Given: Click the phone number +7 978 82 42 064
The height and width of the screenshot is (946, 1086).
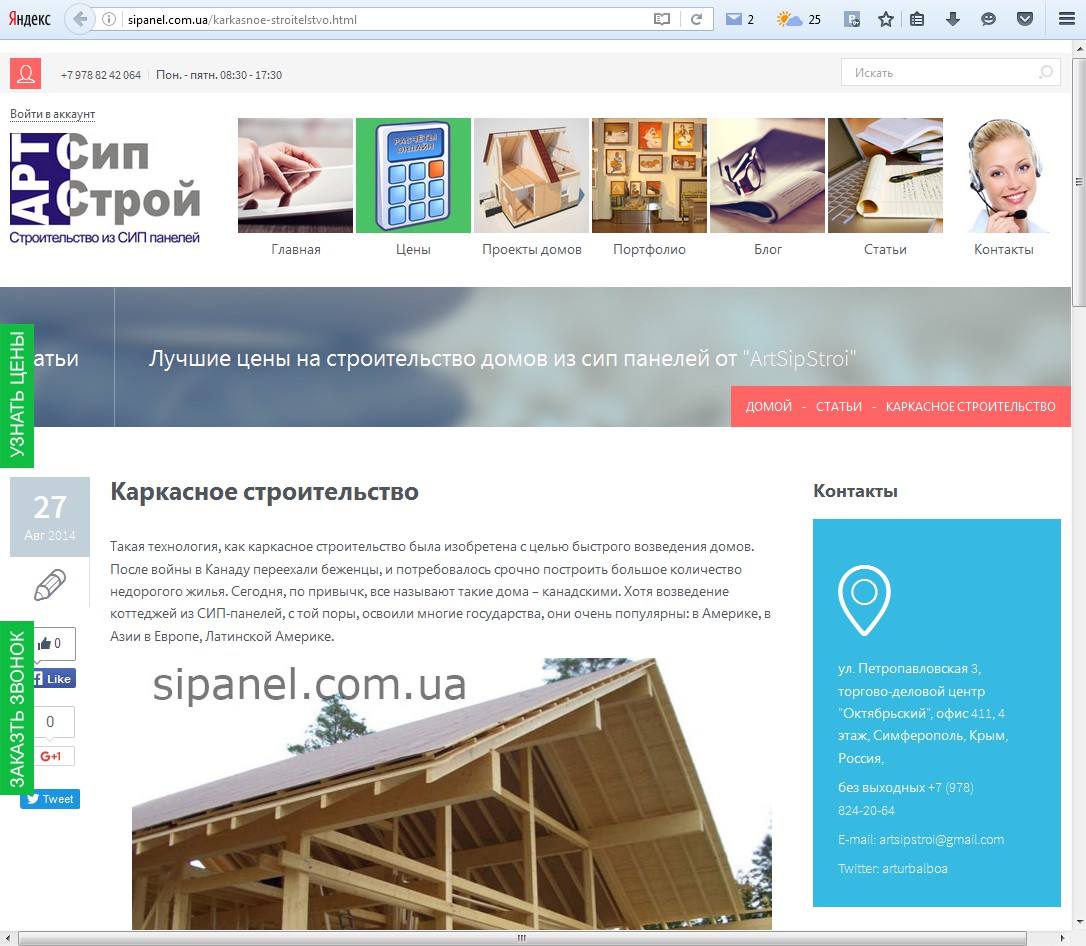Looking at the screenshot, I should (x=101, y=75).
